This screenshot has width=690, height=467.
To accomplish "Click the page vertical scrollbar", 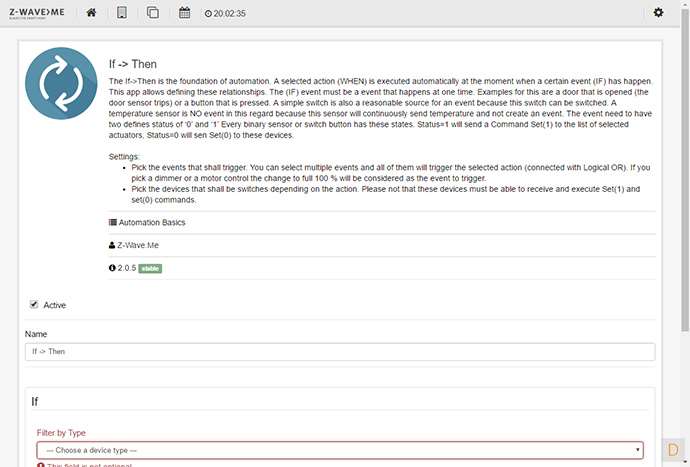I will (x=685, y=172).
